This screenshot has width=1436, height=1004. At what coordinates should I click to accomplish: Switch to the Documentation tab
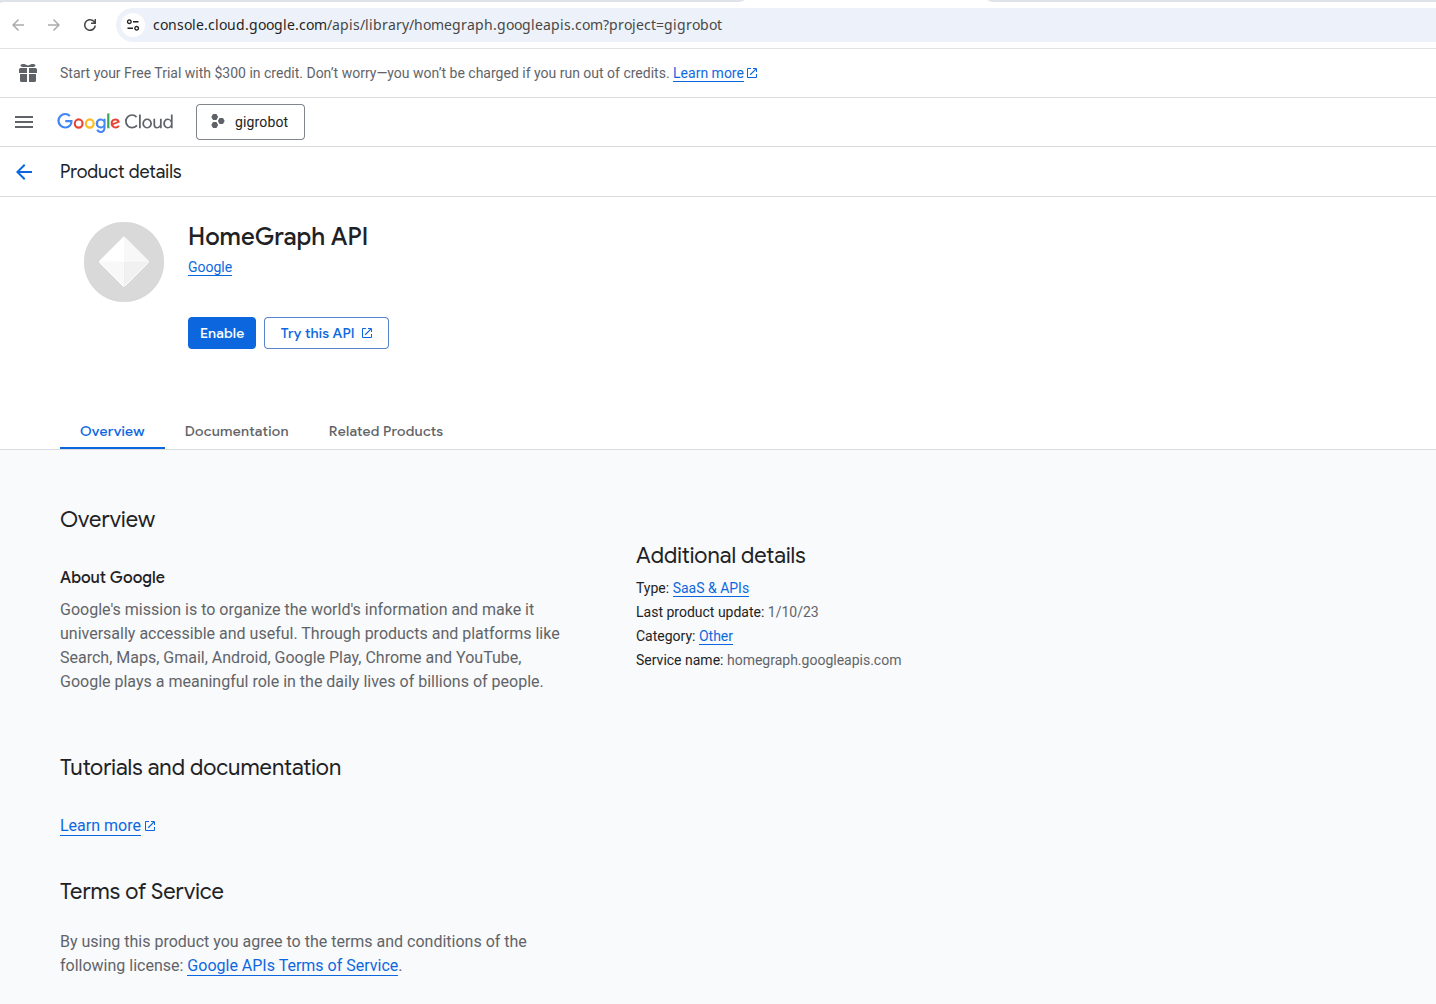click(237, 431)
